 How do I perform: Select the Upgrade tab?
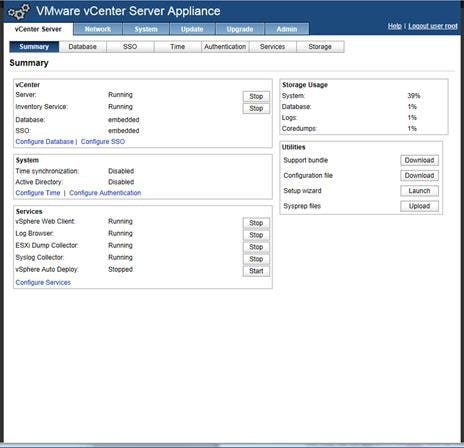click(240, 29)
